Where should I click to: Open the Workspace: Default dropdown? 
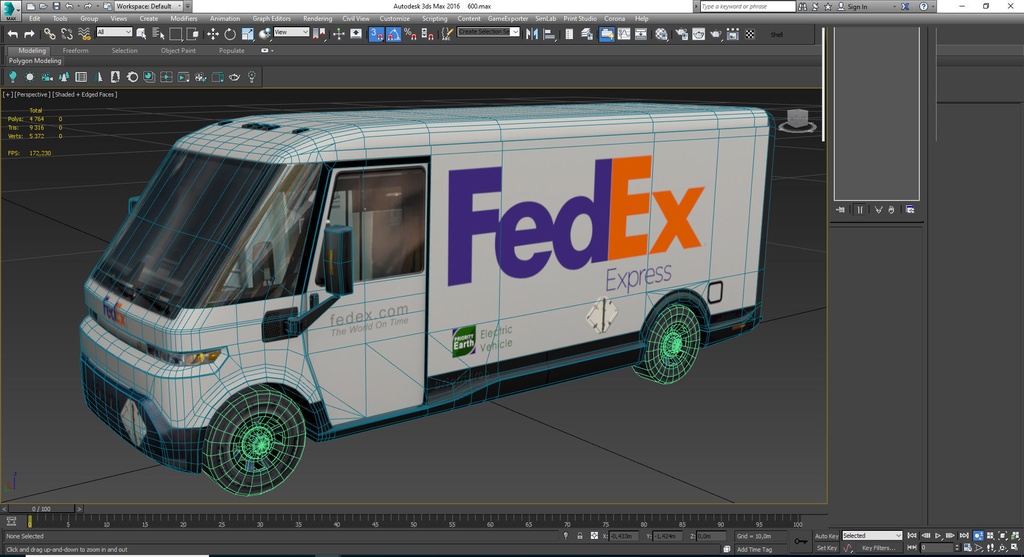click(x=150, y=6)
